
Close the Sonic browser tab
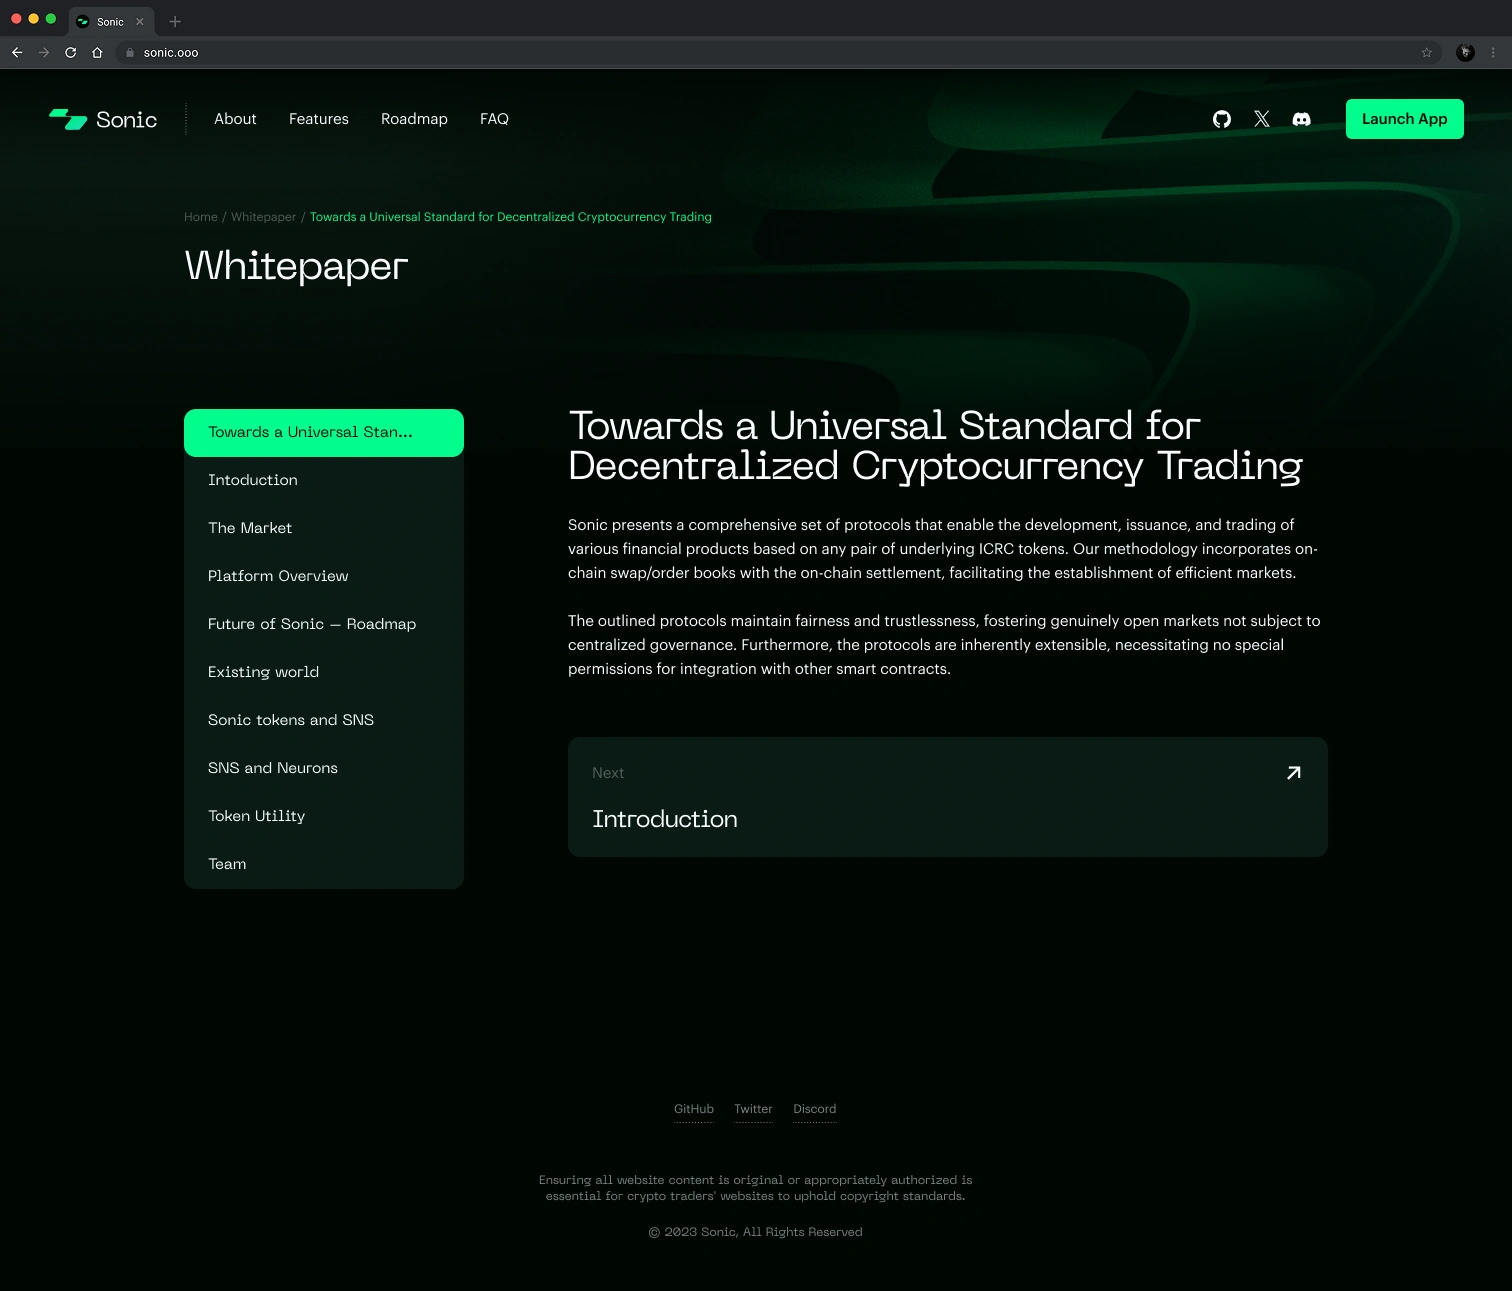tap(140, 21)
